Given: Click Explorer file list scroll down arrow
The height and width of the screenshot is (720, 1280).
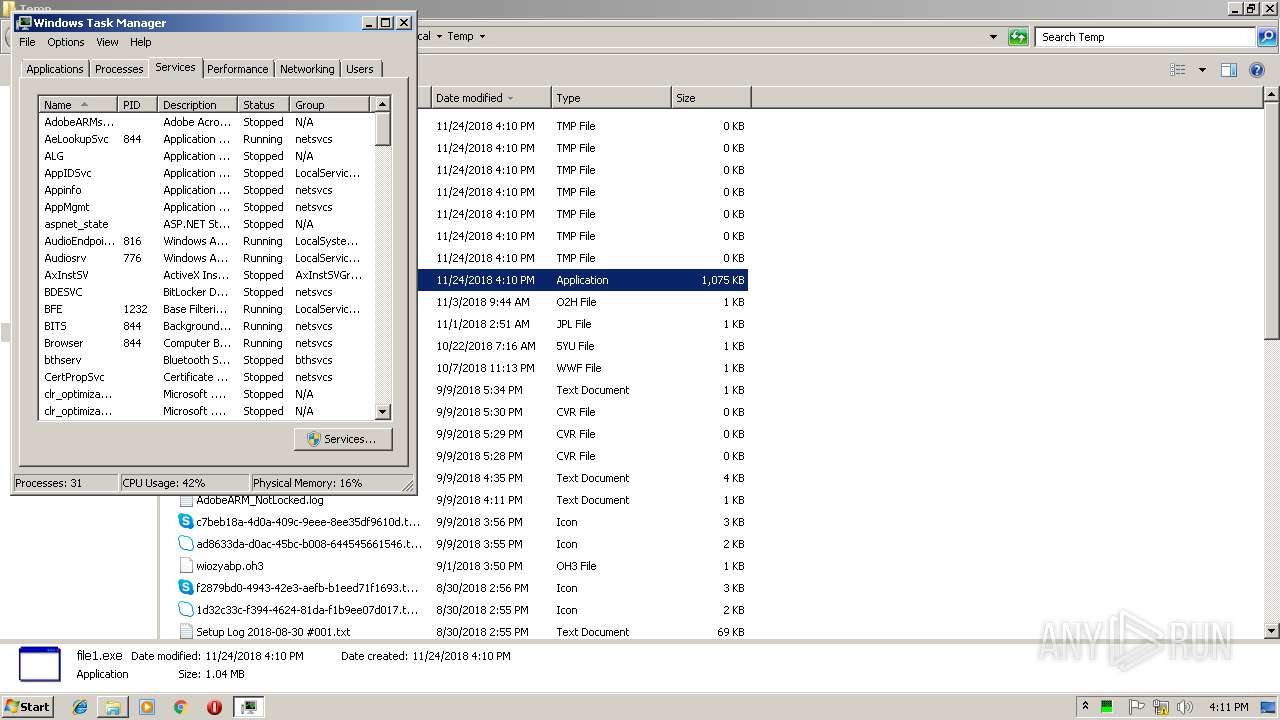Looking at the screenshot, I should pyautogui.click(x=1271, y=631).
